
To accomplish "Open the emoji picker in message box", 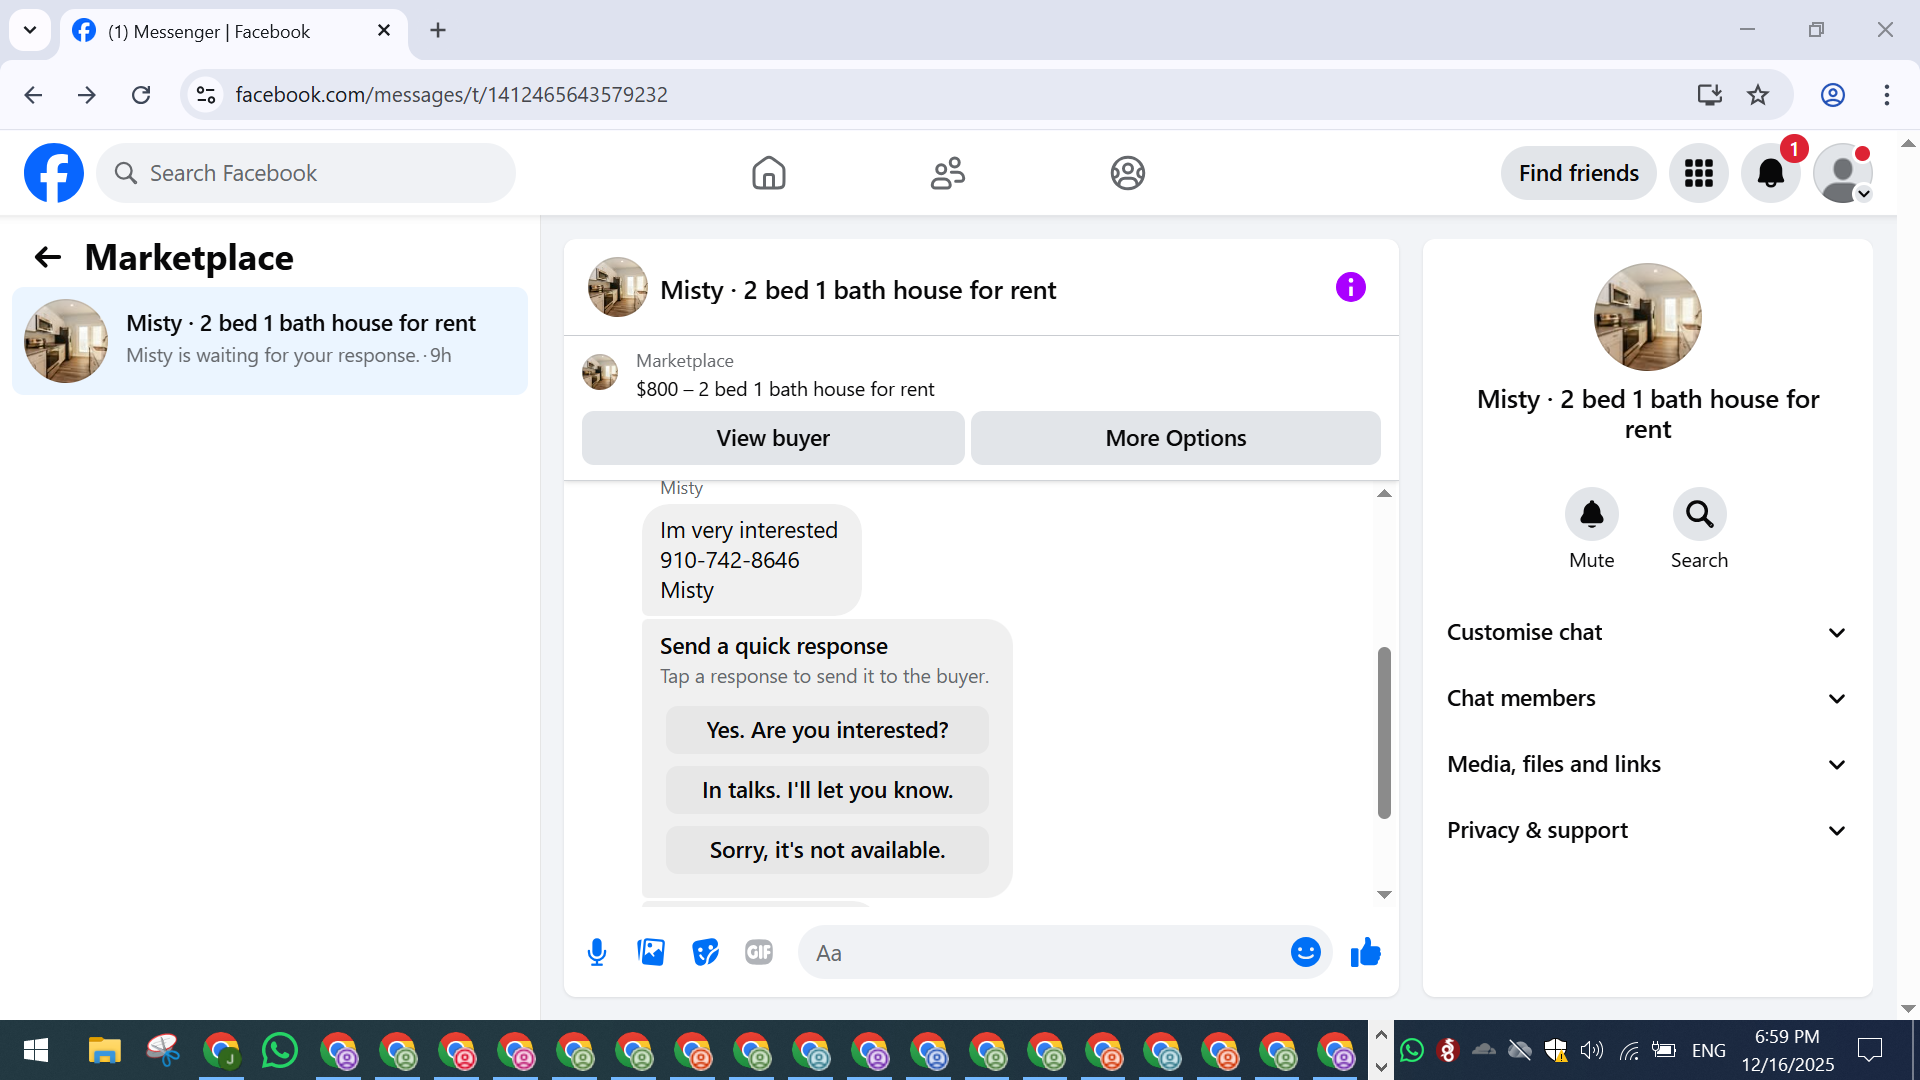I will [x=1306, y=953].
